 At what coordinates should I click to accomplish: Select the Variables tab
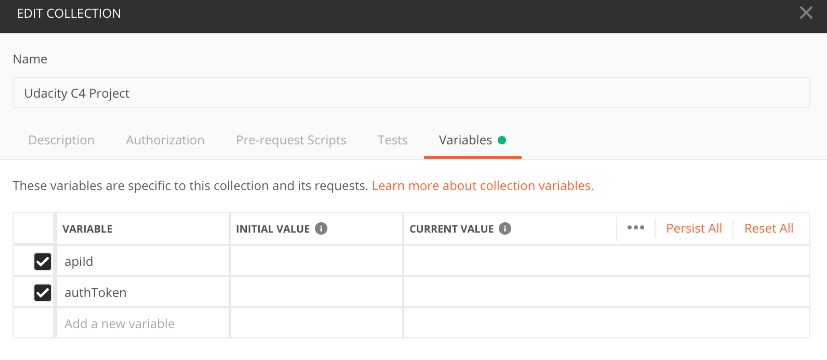click(472, 140)
